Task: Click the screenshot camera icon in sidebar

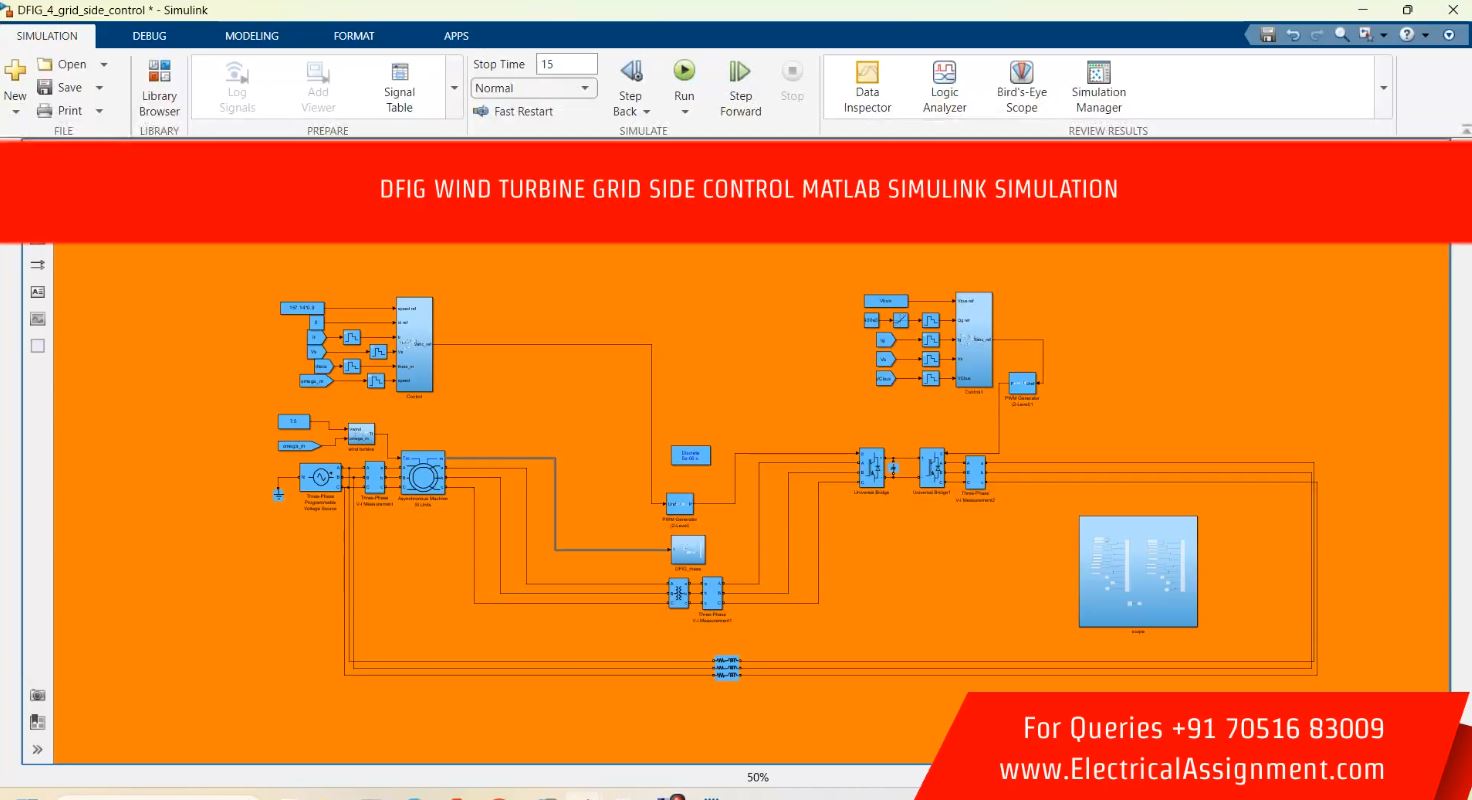Action: pyautogui.click(x=38, y=695)
